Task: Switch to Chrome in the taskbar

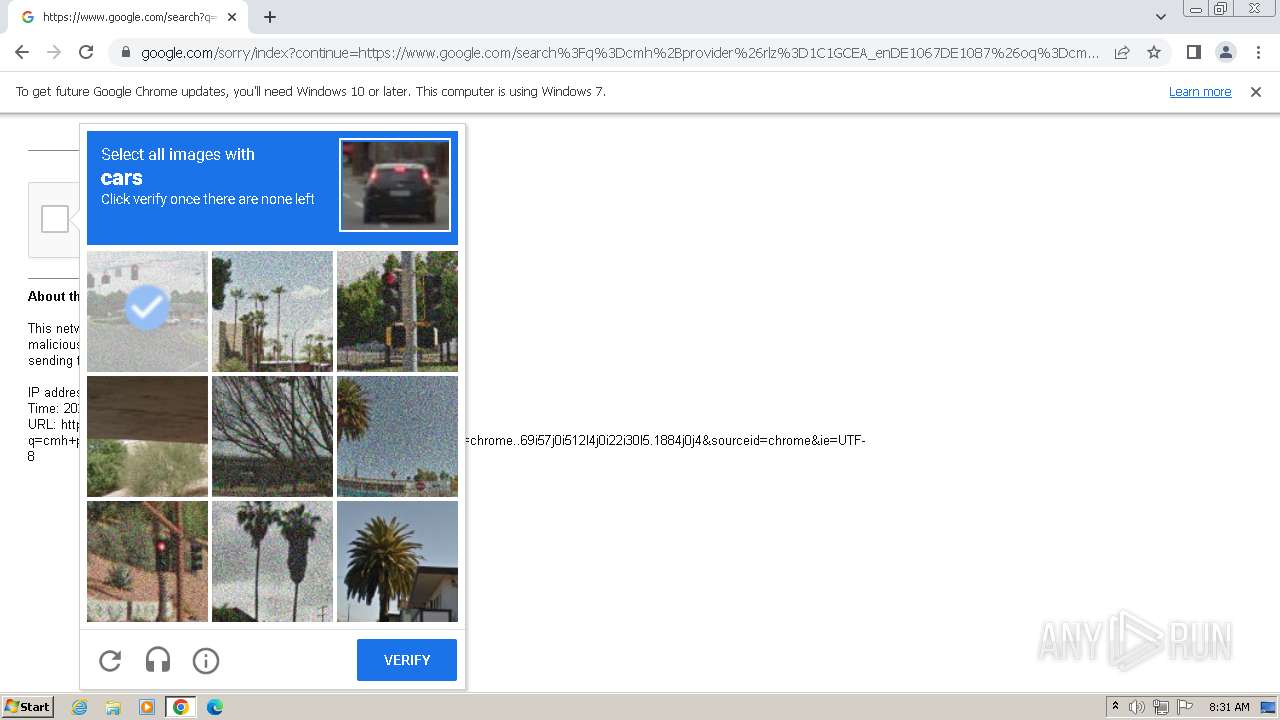Action: 181,707
